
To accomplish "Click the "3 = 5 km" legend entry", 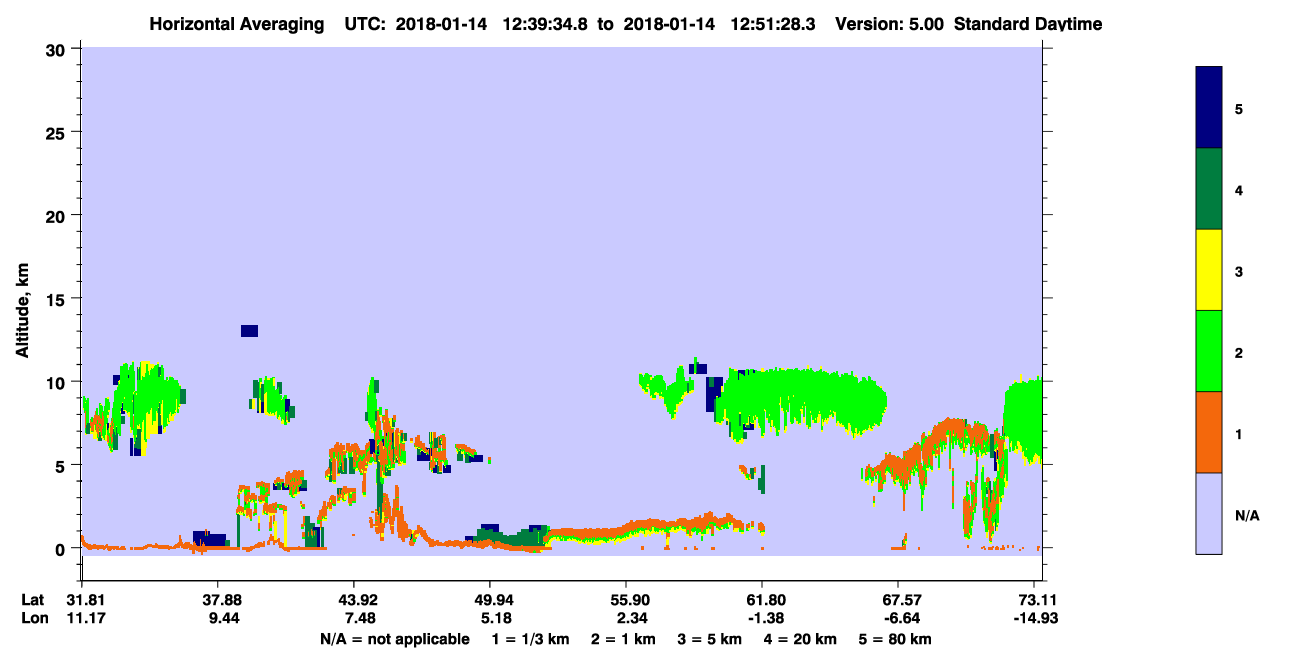I will click(711, 639).
